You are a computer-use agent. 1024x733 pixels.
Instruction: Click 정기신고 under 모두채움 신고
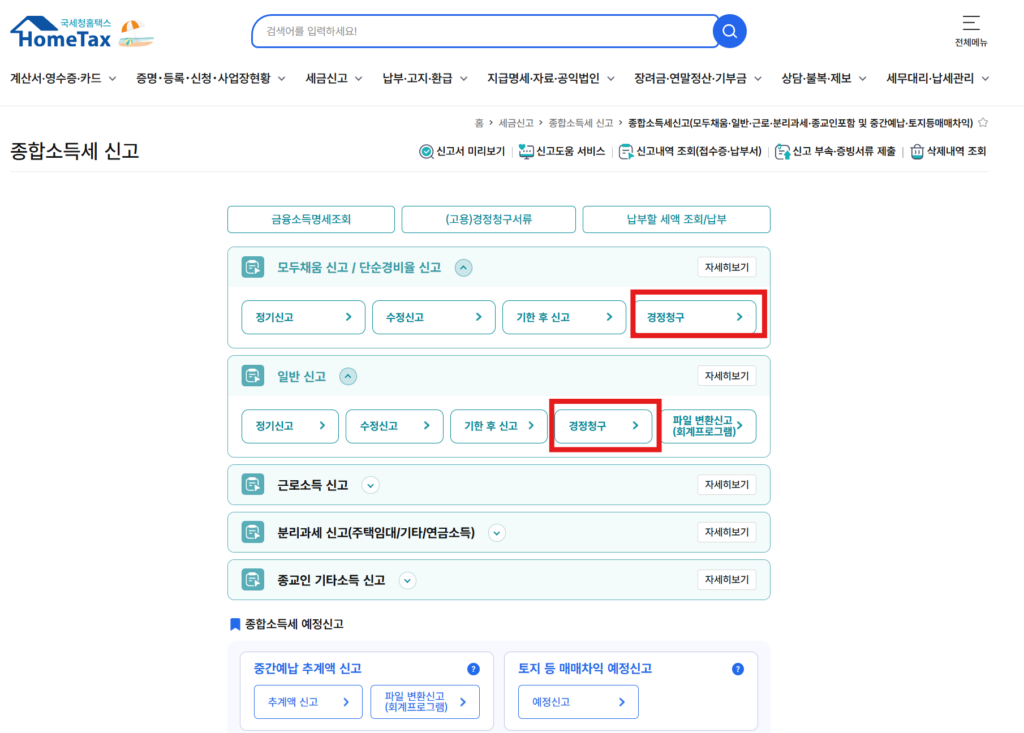[x=303, y=317]
